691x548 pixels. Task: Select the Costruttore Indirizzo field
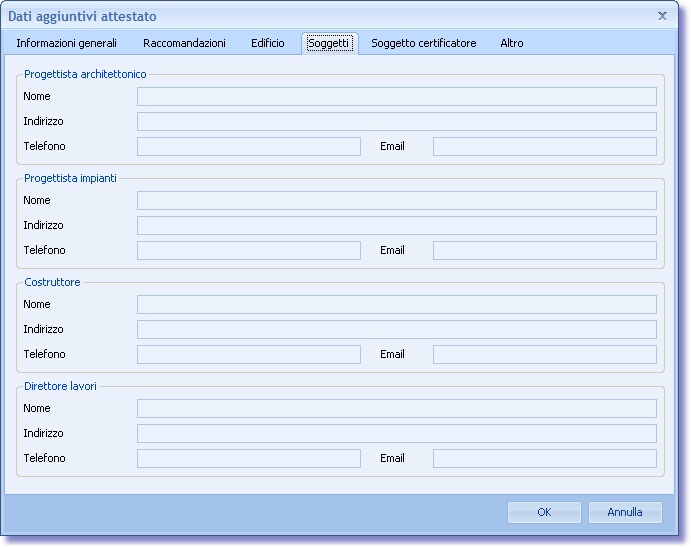click(397, 330)
